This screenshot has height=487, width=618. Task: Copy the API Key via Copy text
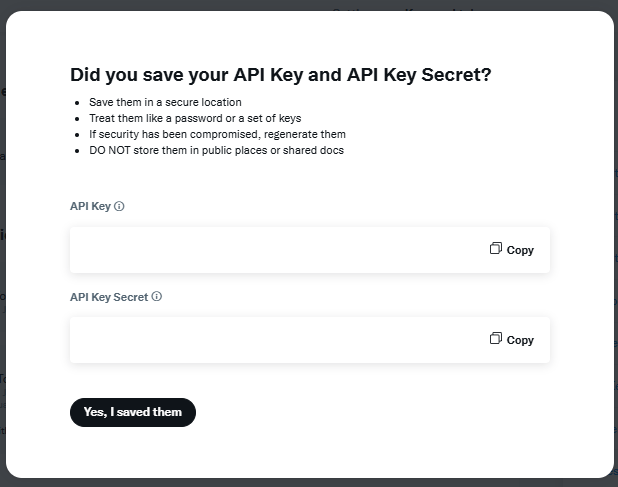[520, 250]
